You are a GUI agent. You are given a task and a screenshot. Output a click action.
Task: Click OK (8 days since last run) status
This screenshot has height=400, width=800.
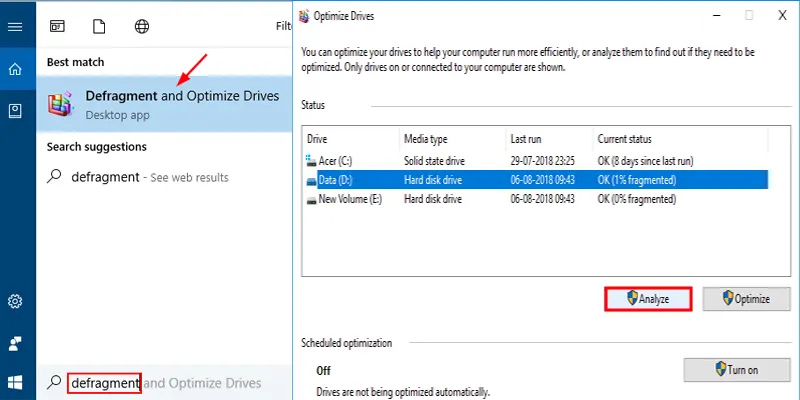[645, 161]
